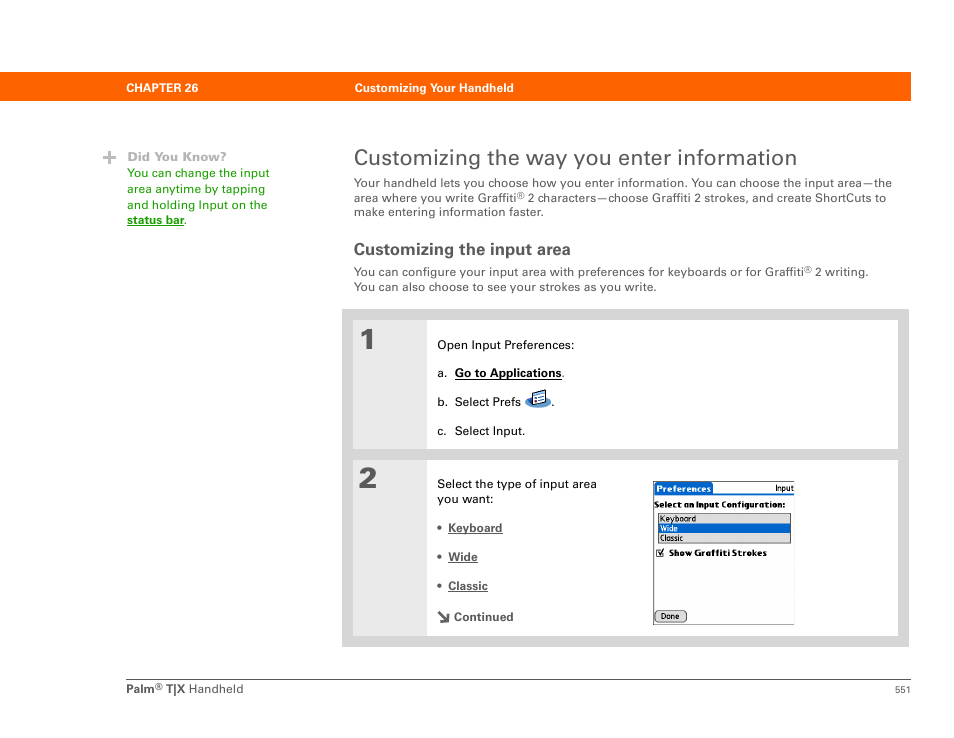Click the Palm T|X Handheld footer text
This screenshot has height=738, width=954.
(184, 689)
